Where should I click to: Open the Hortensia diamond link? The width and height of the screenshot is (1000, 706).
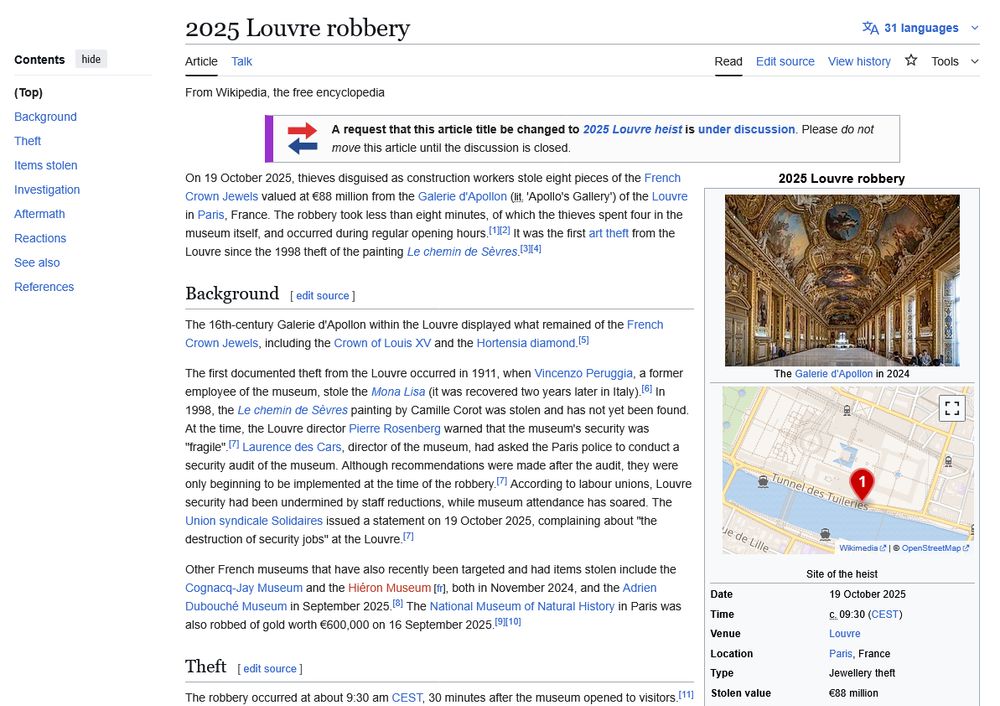pyautogui.click(x=527, y=342)
